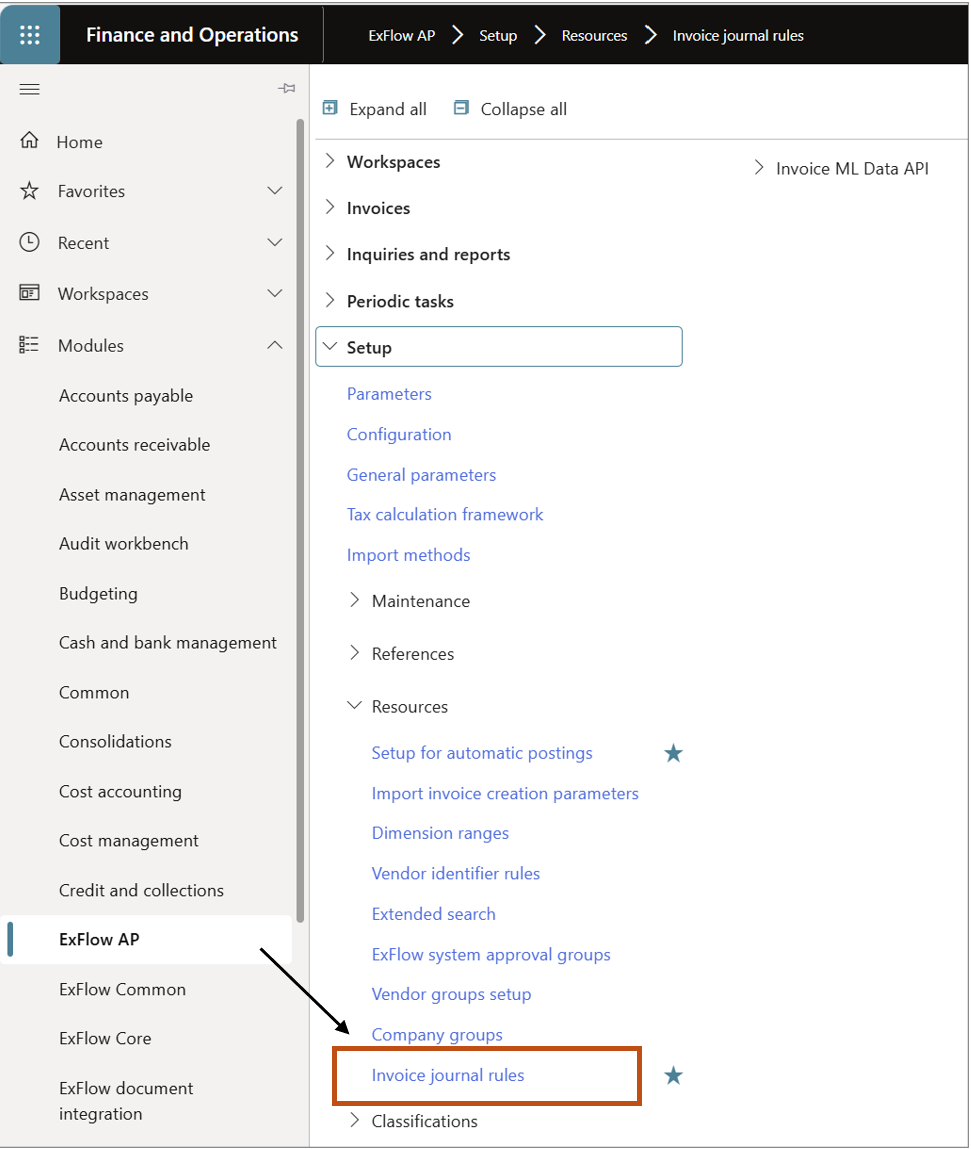
Task: Click the Recent clock icon
Action: [x=30, y=242]
